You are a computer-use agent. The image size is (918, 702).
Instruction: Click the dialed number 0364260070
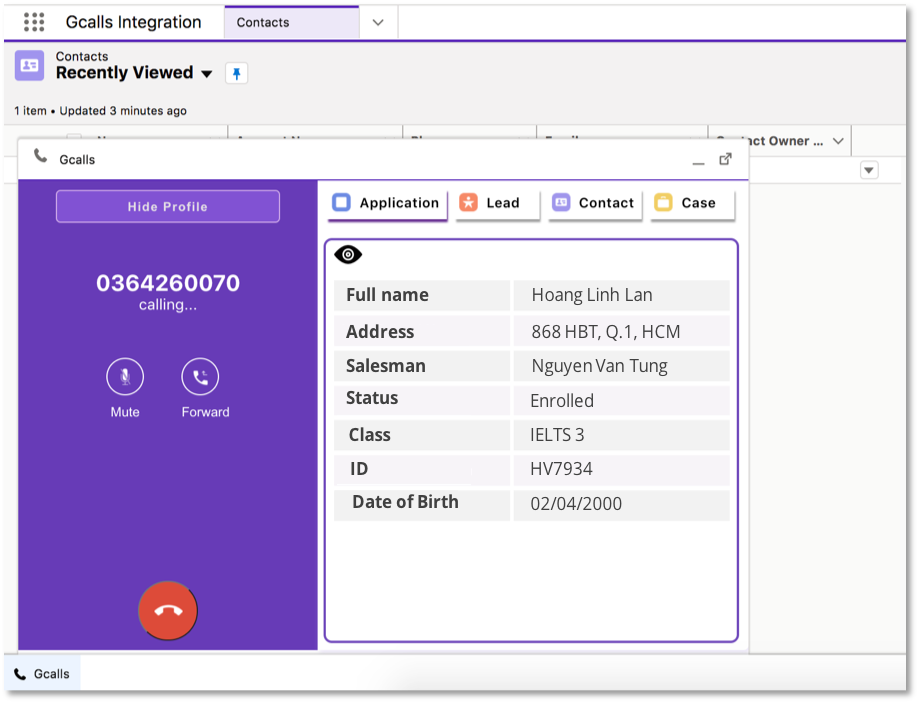point(168,283)
